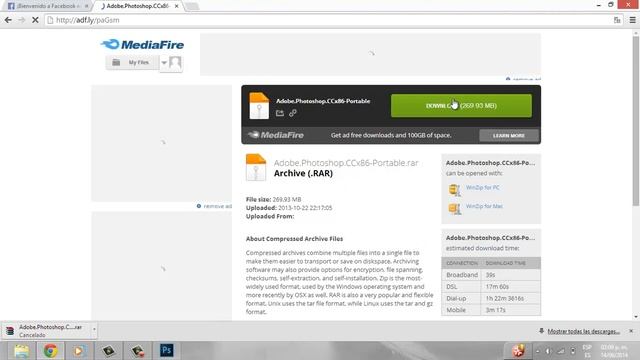Open the media player taskbar icon
Viewport: 640px width, 360px height.
[79, 351]
